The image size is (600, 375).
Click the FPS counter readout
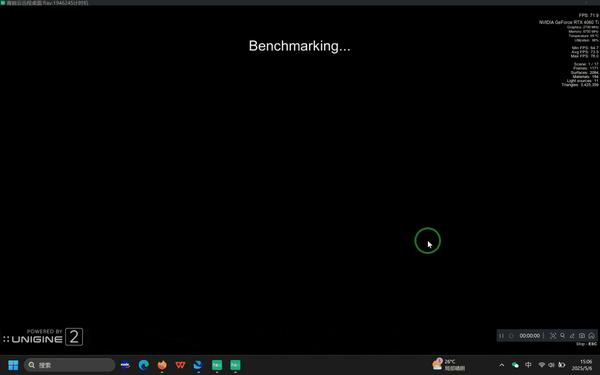[x=589, y=15]
